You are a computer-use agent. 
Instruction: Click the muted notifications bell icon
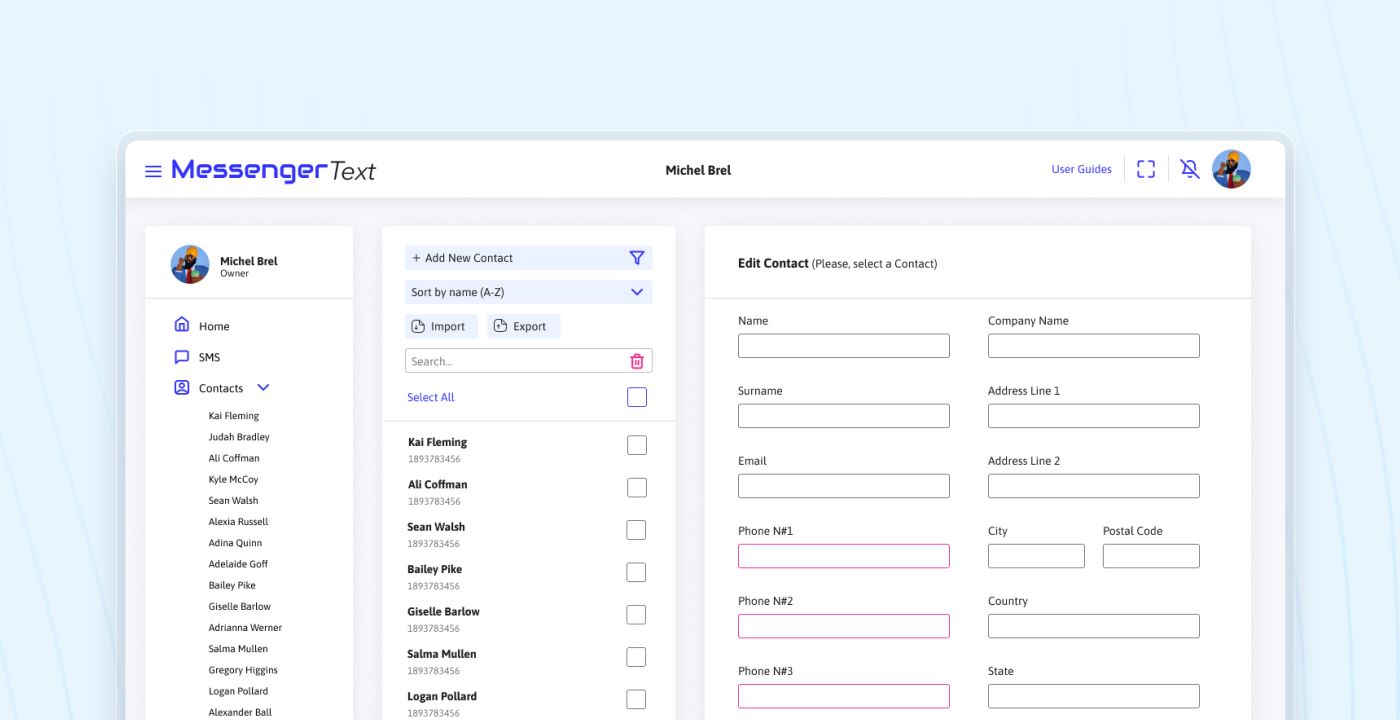1190,170
